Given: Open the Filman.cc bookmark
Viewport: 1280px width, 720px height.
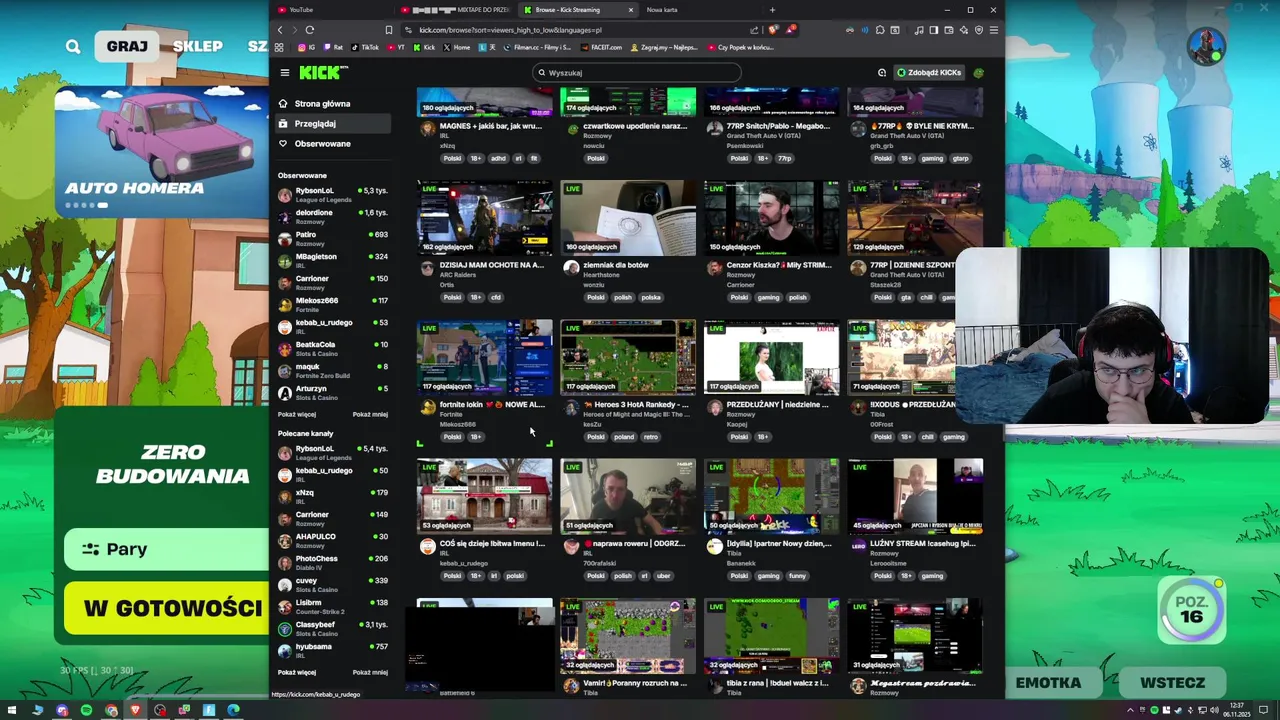Looking at the screenshot, I should click(539, 47).
